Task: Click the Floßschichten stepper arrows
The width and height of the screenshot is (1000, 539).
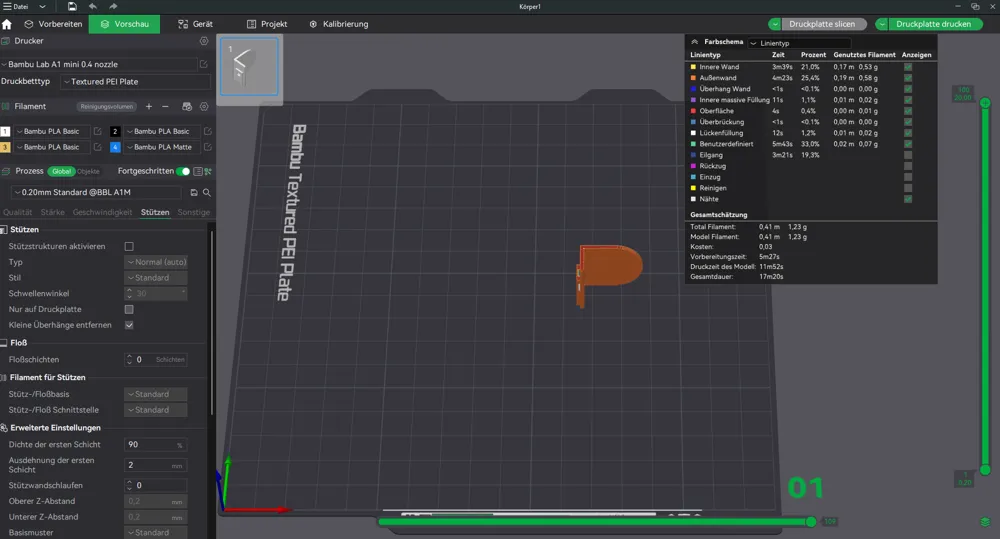Action: pos(129,360)
